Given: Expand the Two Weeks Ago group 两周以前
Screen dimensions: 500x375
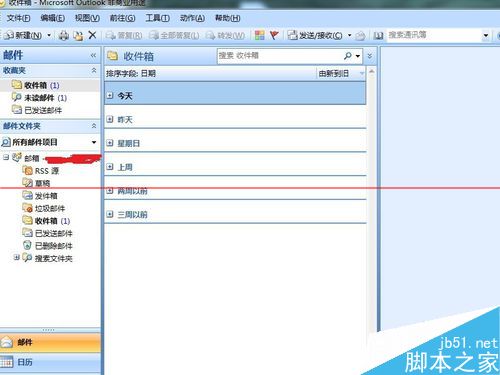Looking at the screenshot, I should 110,191.
